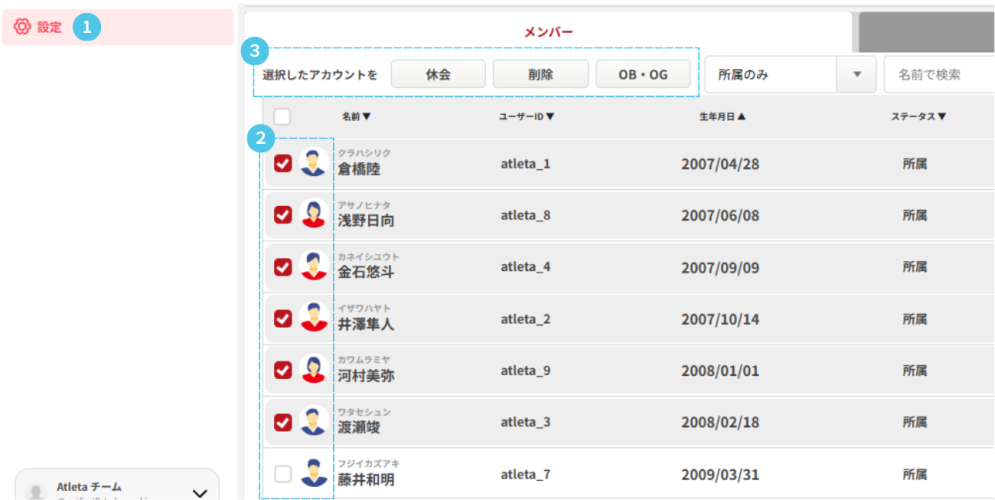Click avatar icon of 藤井和明
This screenshot has height=500, width=995.
tap(313, 474)
